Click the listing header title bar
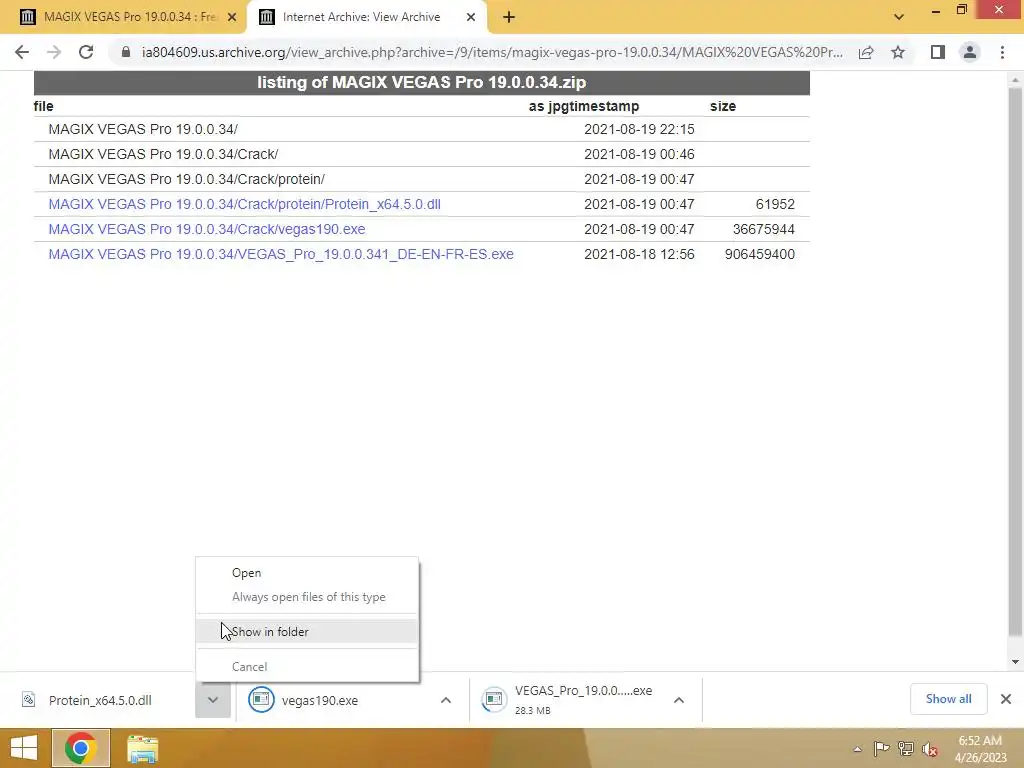 click(422, 82)
